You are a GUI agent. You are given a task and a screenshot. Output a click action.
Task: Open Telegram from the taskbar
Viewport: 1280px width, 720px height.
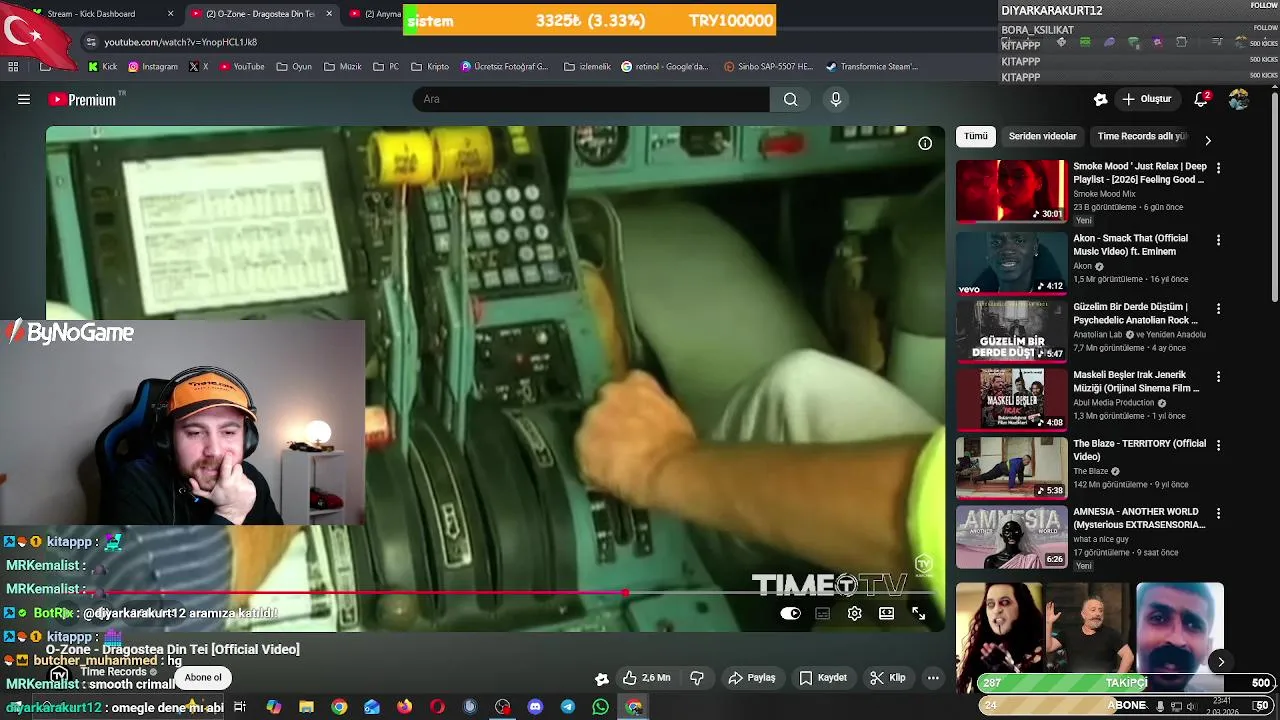(568, 707)
